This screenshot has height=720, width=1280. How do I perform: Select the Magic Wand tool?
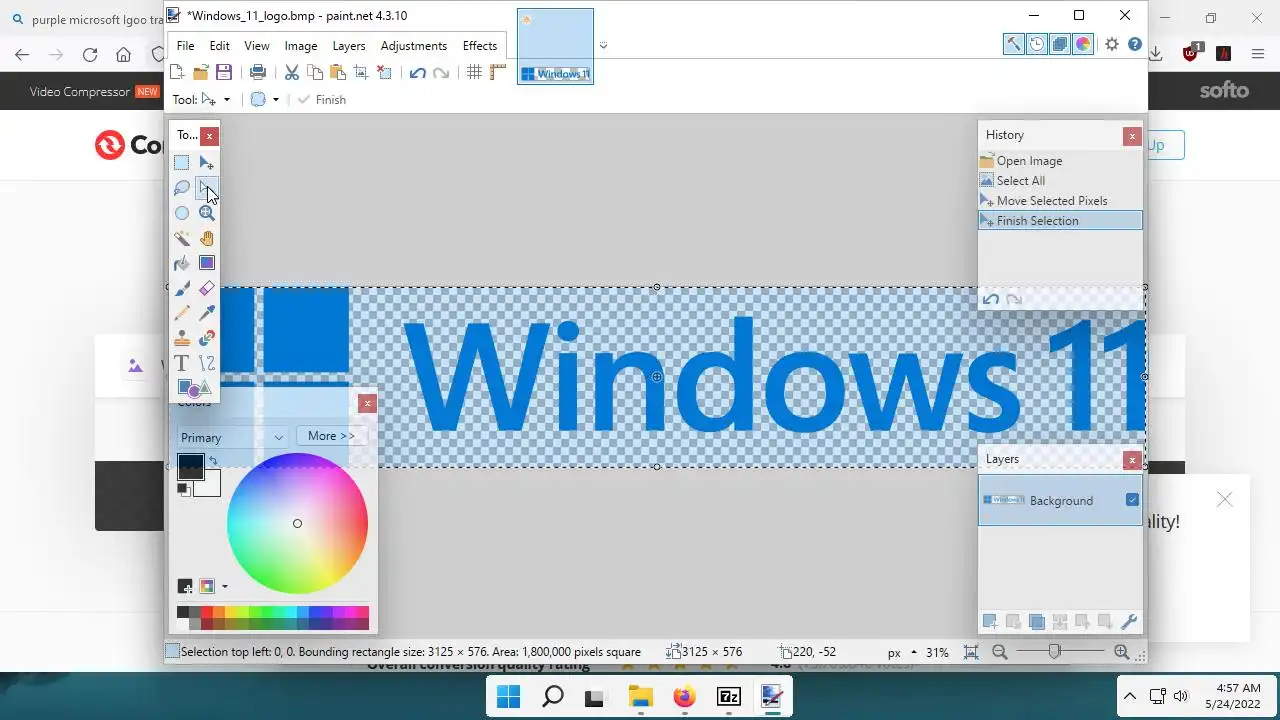click(x=181, y=238)
